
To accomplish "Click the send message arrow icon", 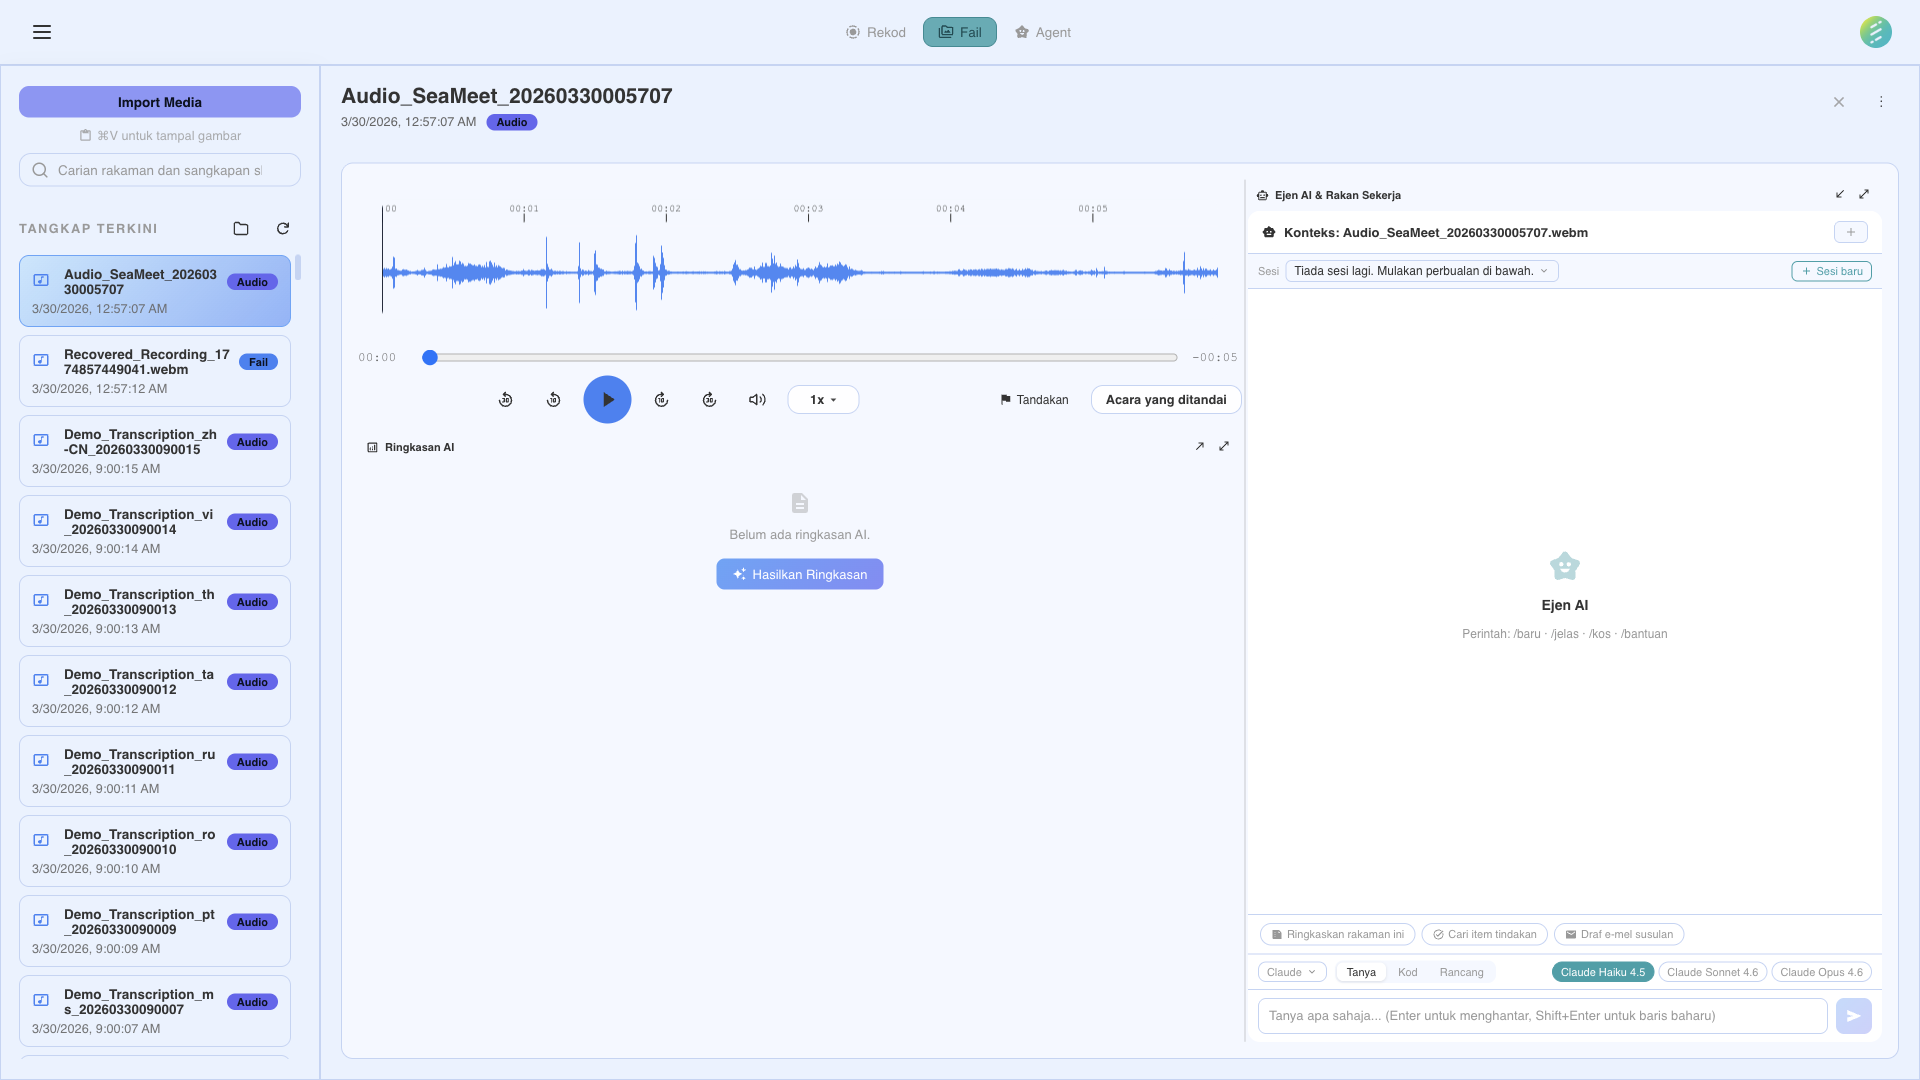I will coord(1853,1016).
